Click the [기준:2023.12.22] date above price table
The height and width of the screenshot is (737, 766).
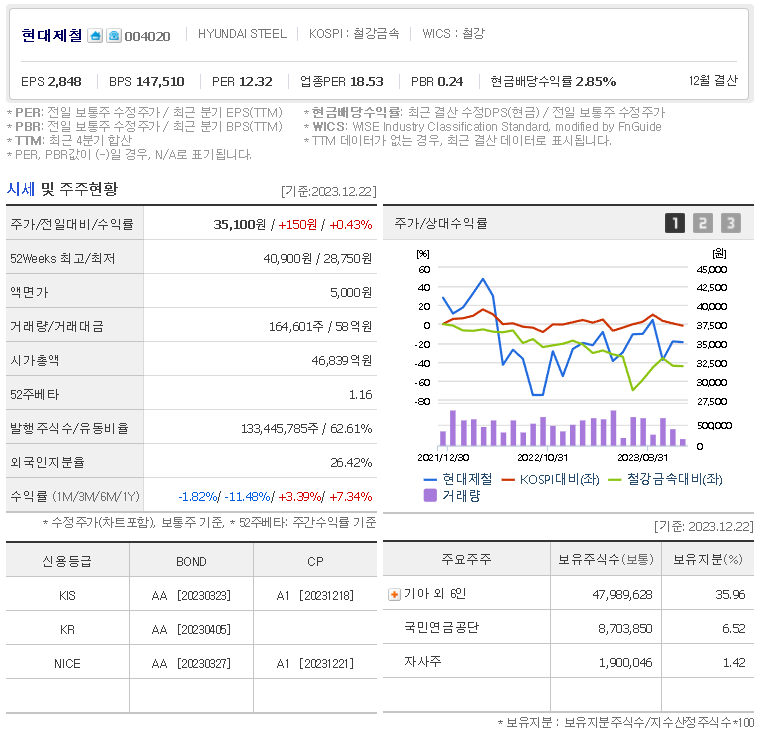coord(329,191)
